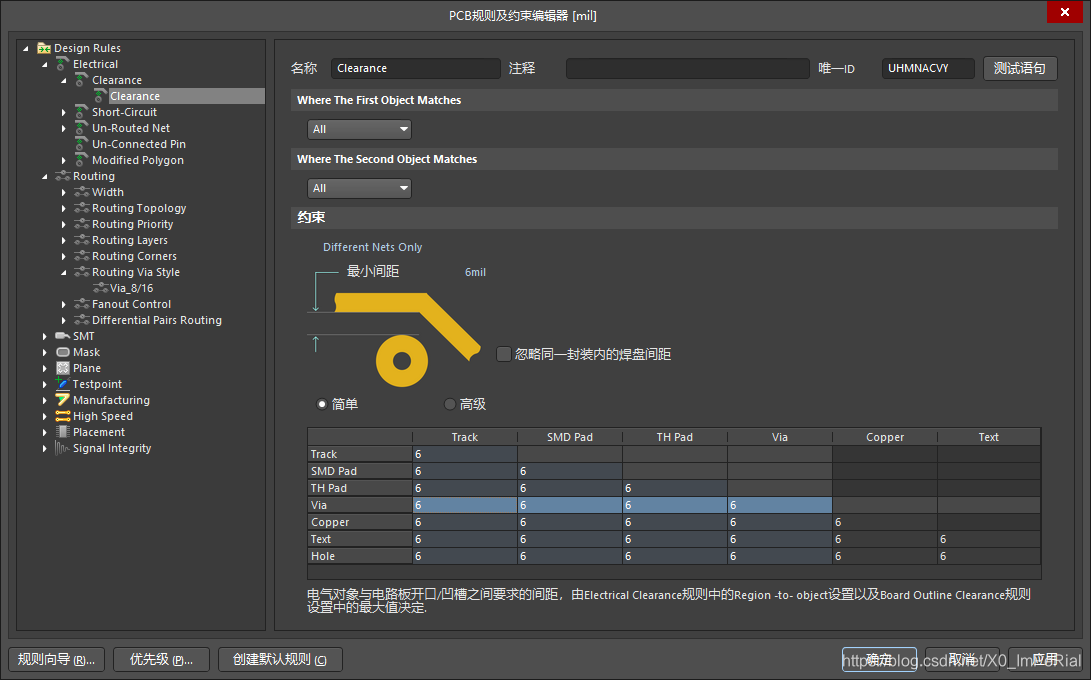Collapse the Routing Via Style node

tap(64, 272)
